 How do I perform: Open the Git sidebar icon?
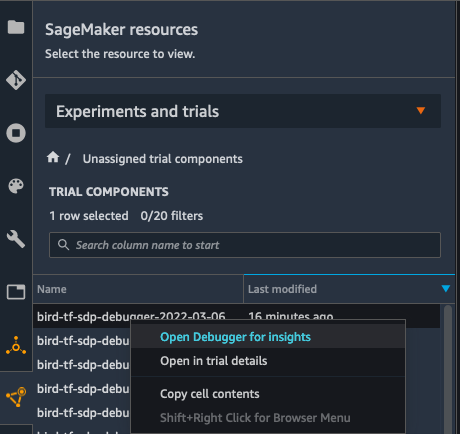pyautogui.click(x=16, y=80)
